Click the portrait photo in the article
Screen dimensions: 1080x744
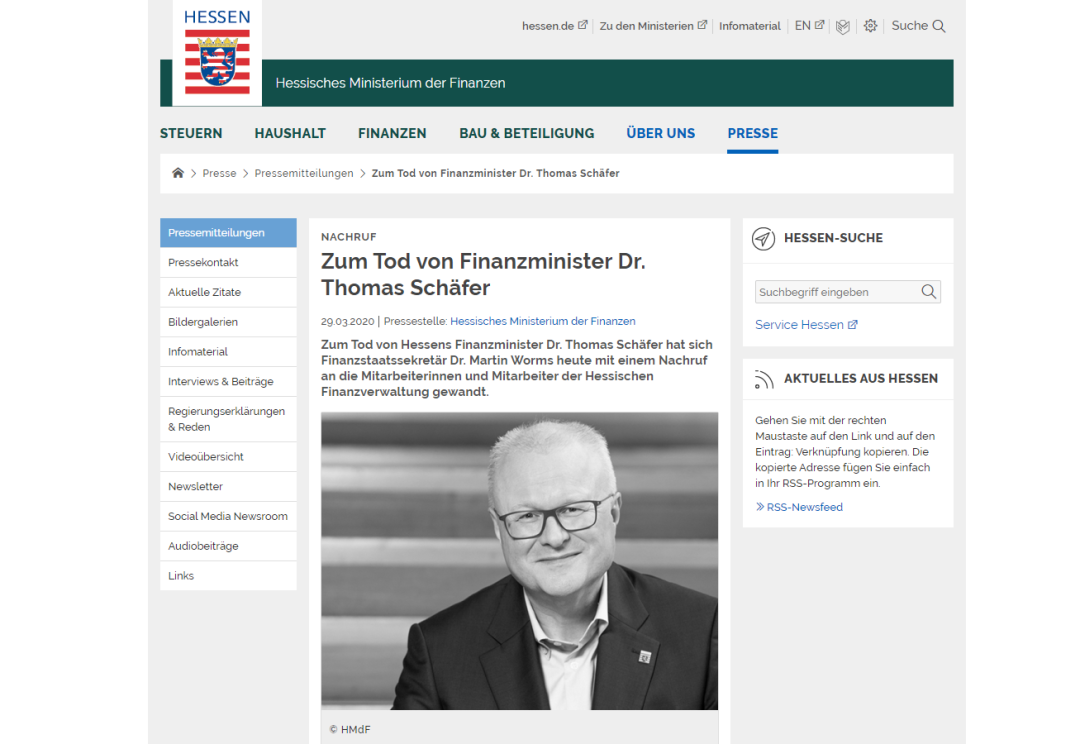519,561
